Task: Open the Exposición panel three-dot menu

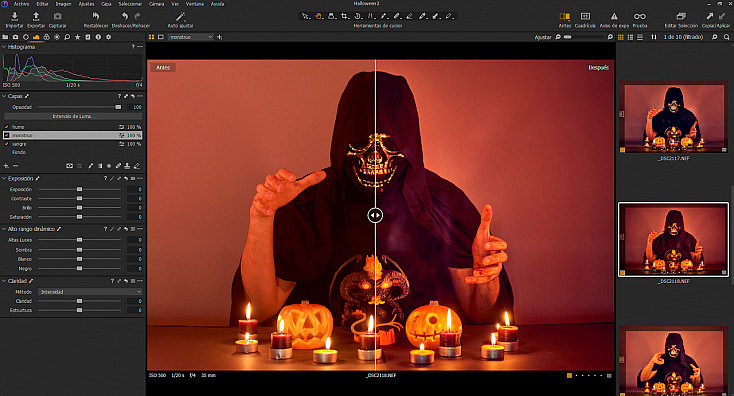Action: tap(140, 178)
